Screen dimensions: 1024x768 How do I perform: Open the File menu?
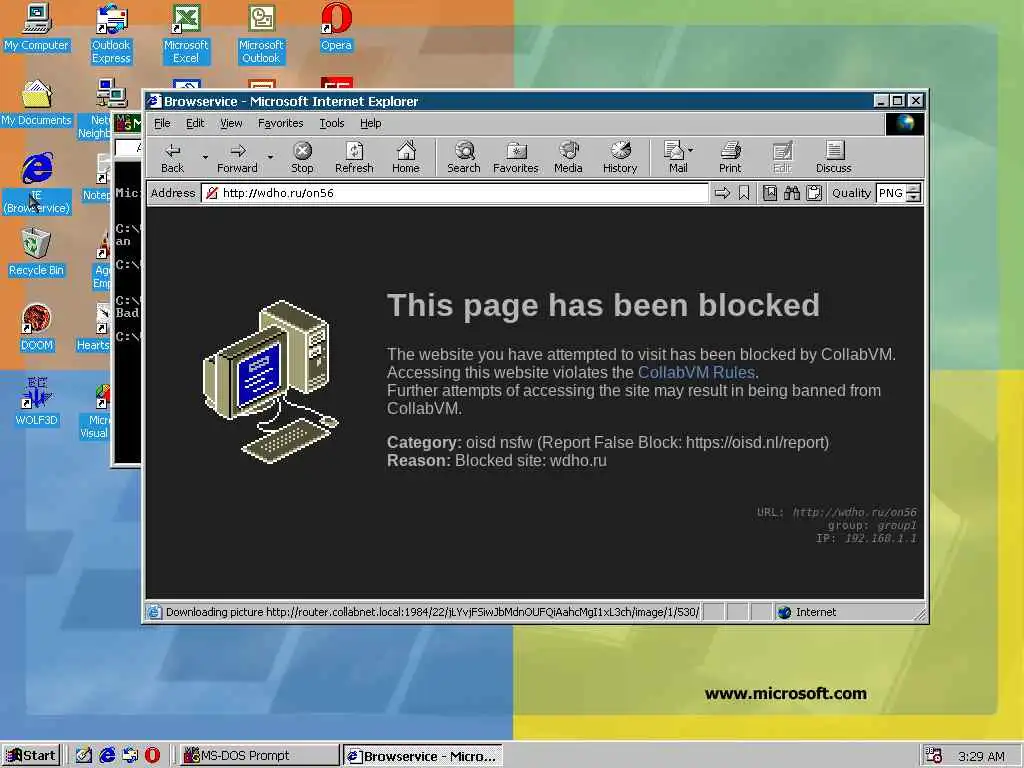162,123
